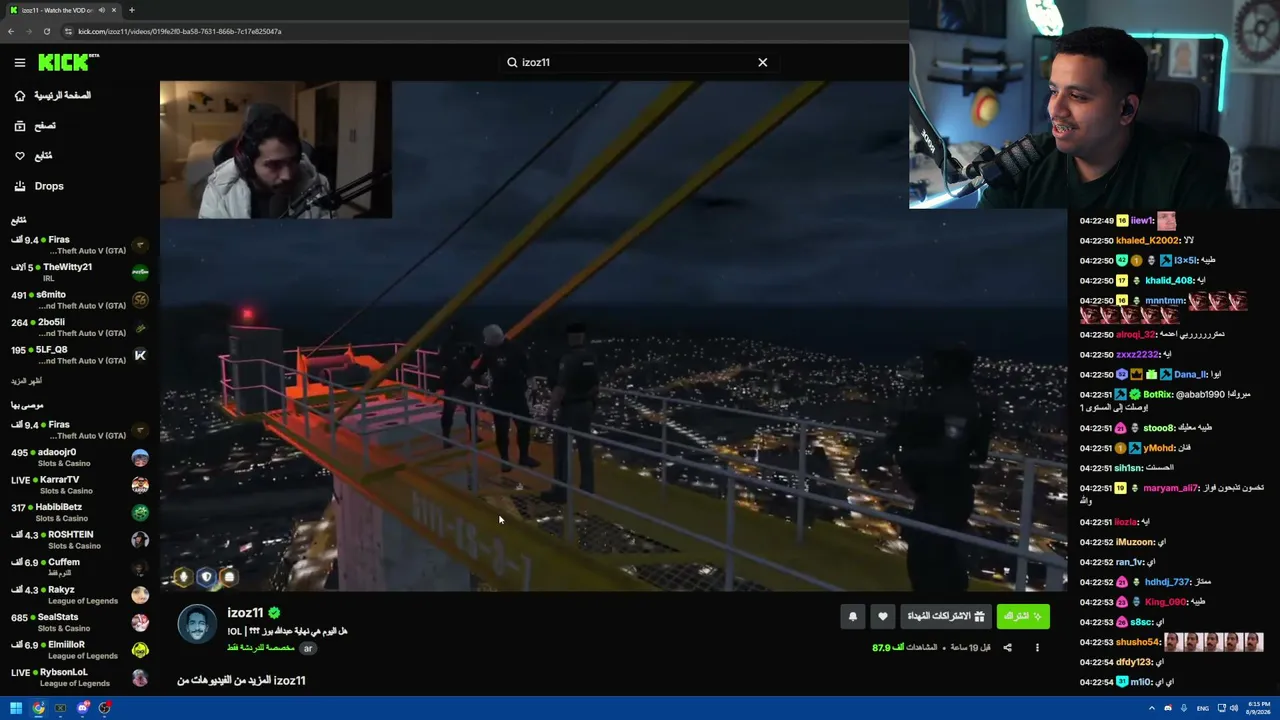Click Dana_II username in chat
Image resolution: width=1280 pixels, height=720 pixels.
point(1190,375)
